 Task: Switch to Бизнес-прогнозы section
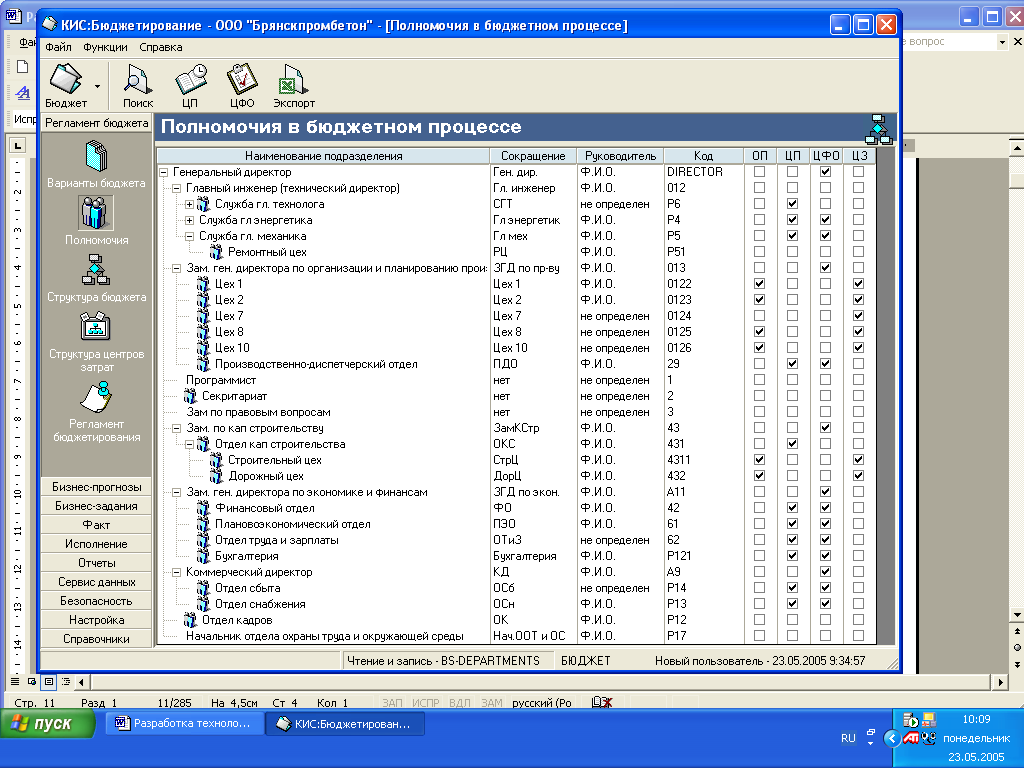pos(96,487)
